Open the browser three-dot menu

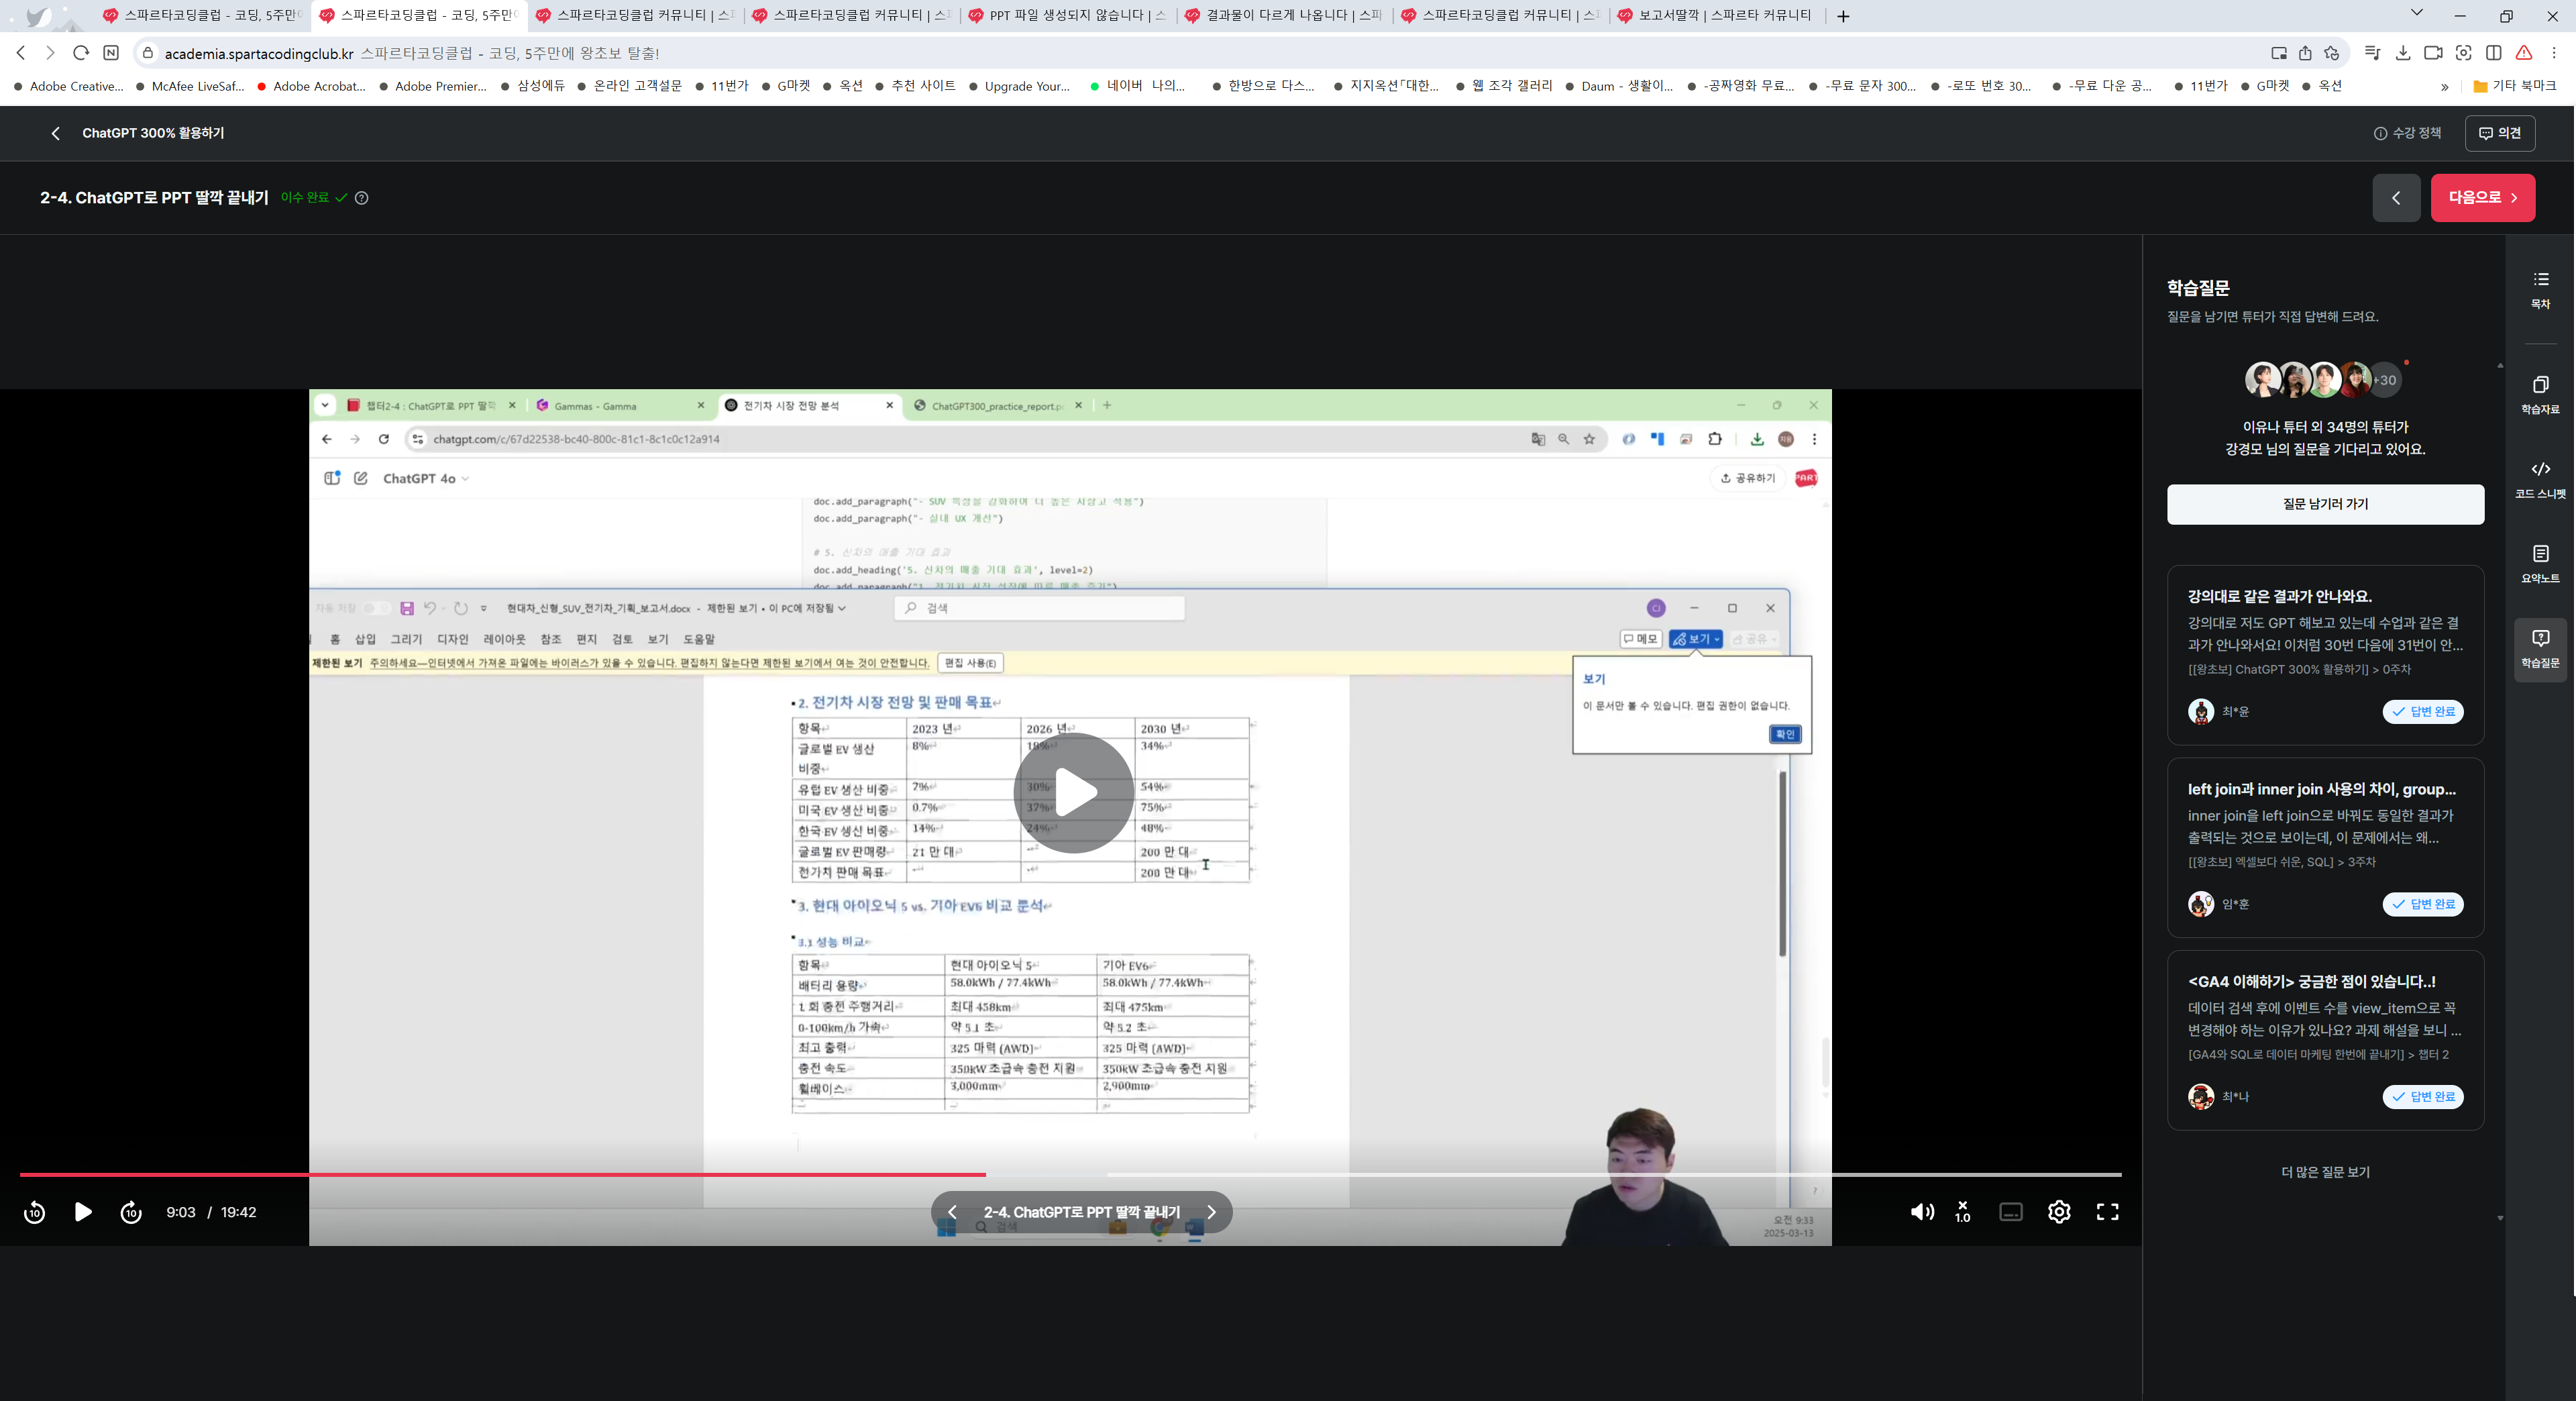coord(2554,53)
